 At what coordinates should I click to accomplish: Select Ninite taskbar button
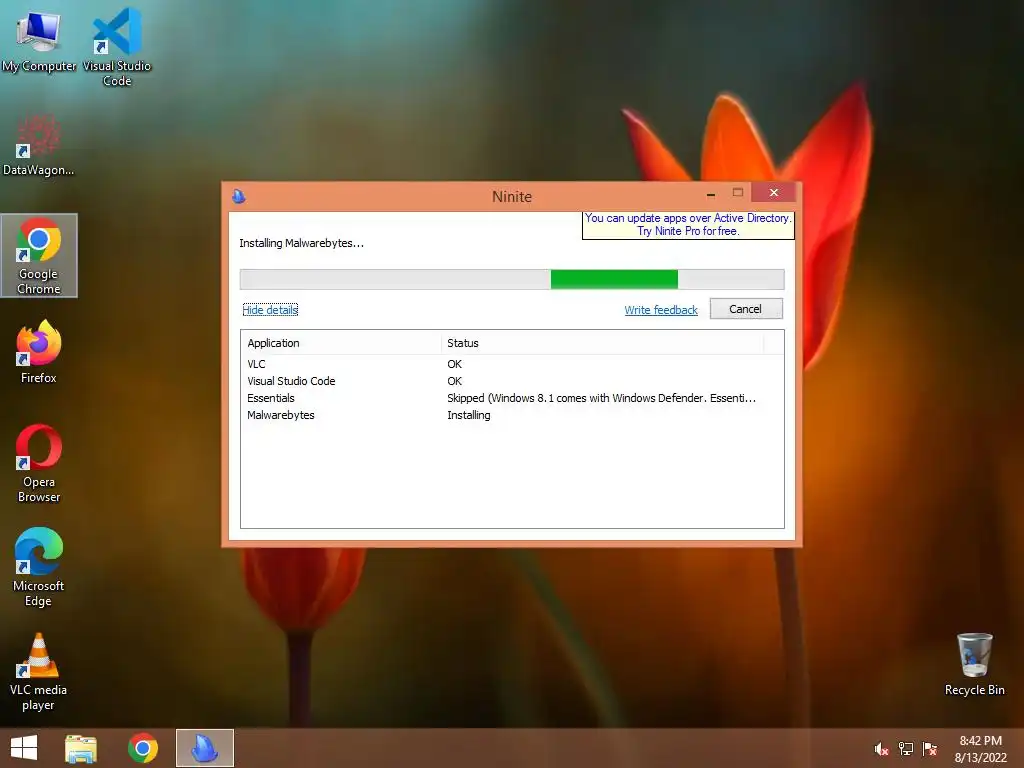coord(204,748)
